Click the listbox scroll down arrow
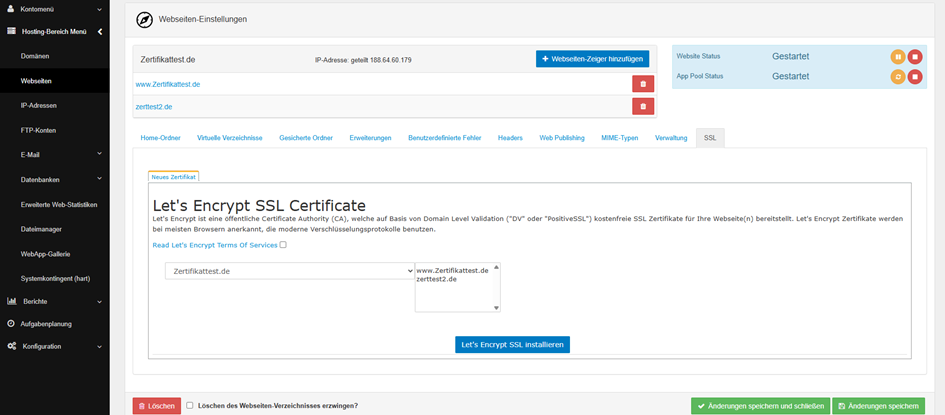Screen dimensions: 945x415 point(497,308)
